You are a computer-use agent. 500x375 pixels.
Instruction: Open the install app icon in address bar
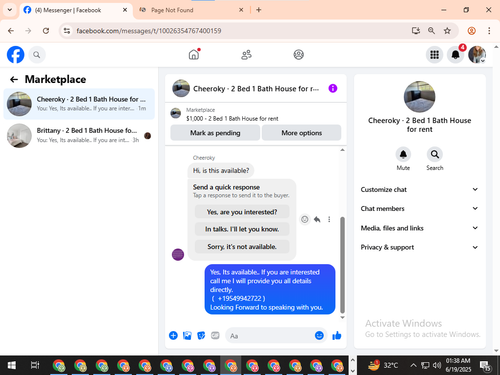coord(416,31)
